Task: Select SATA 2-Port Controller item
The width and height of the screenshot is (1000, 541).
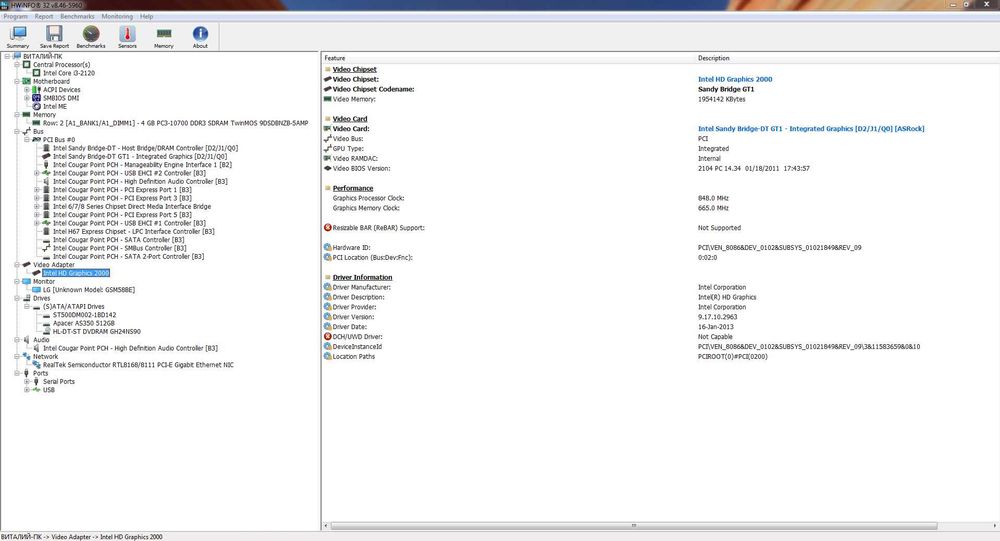Action: pos(129,256)
